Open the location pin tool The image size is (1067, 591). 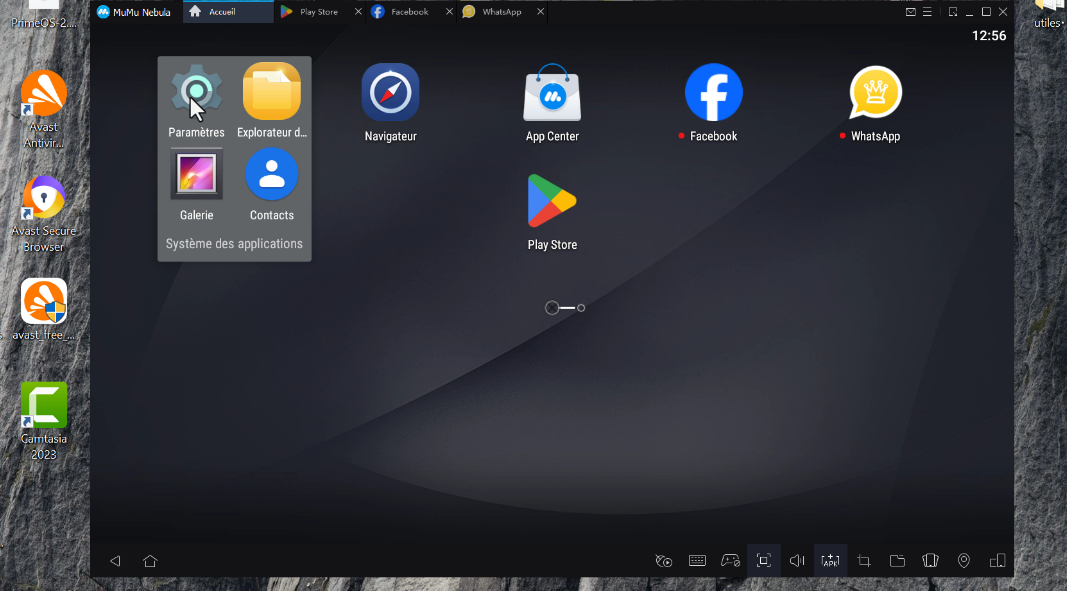click(x=964, y=561)
